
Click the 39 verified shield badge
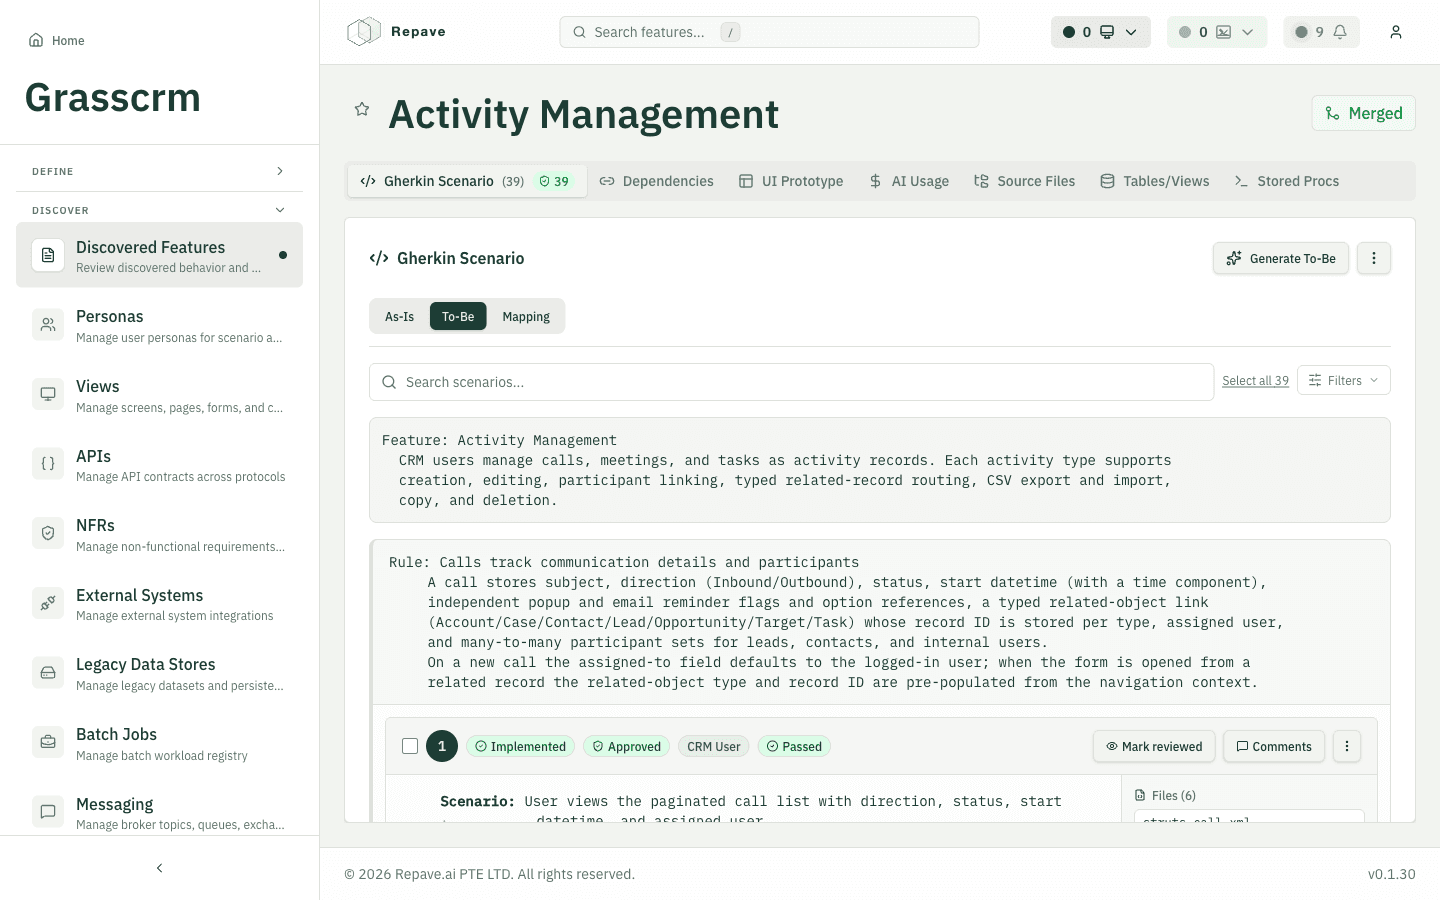point(554,181)
